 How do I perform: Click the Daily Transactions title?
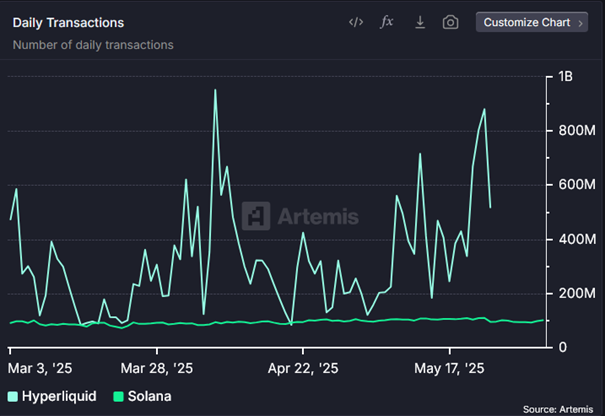[68, 23]
